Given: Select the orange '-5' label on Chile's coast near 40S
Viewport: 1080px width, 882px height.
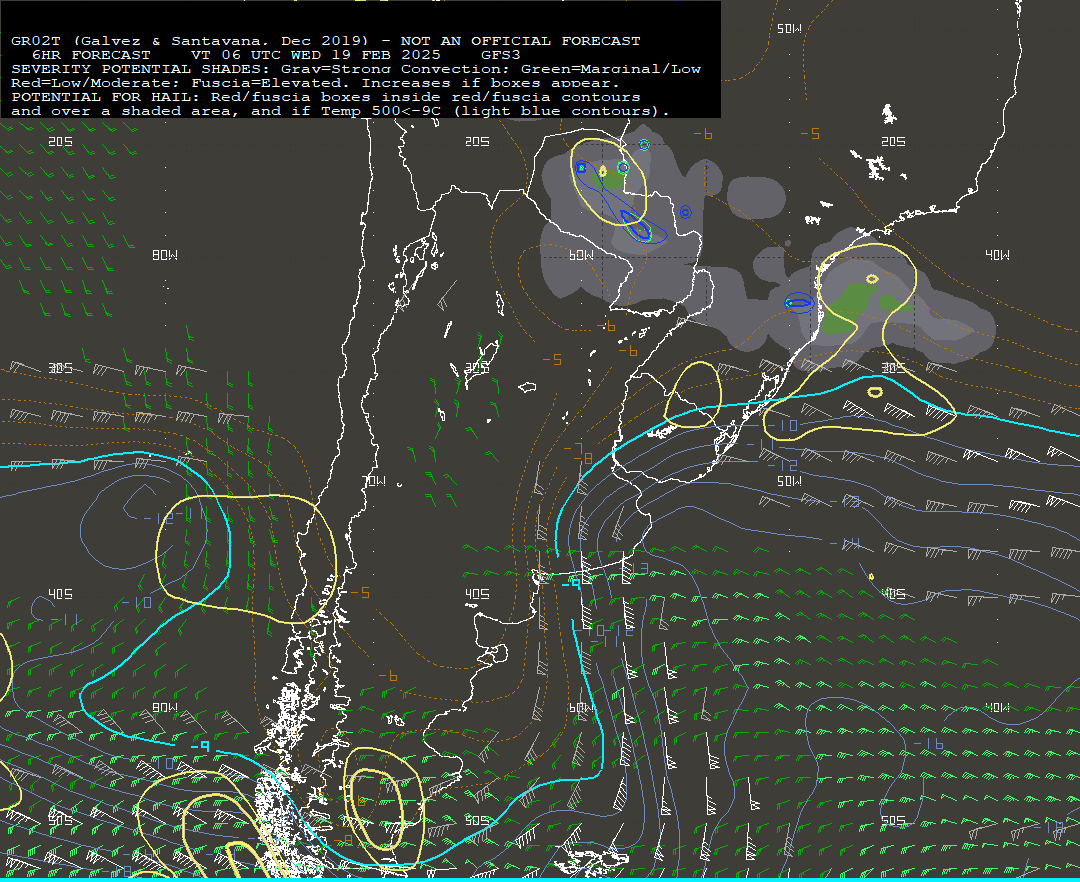Looking at the screenshot, I should 360,593.
